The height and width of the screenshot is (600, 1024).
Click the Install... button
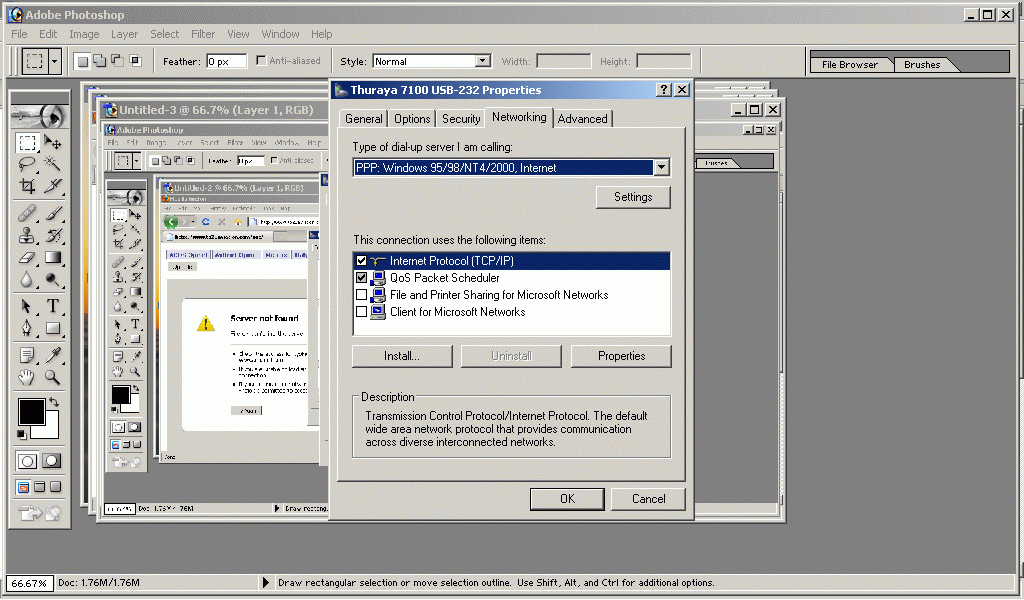coord(402,356)
